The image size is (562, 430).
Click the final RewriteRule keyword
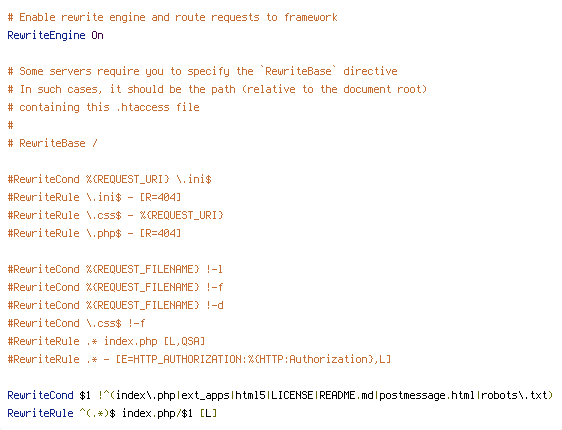click(x=40, y=413)
